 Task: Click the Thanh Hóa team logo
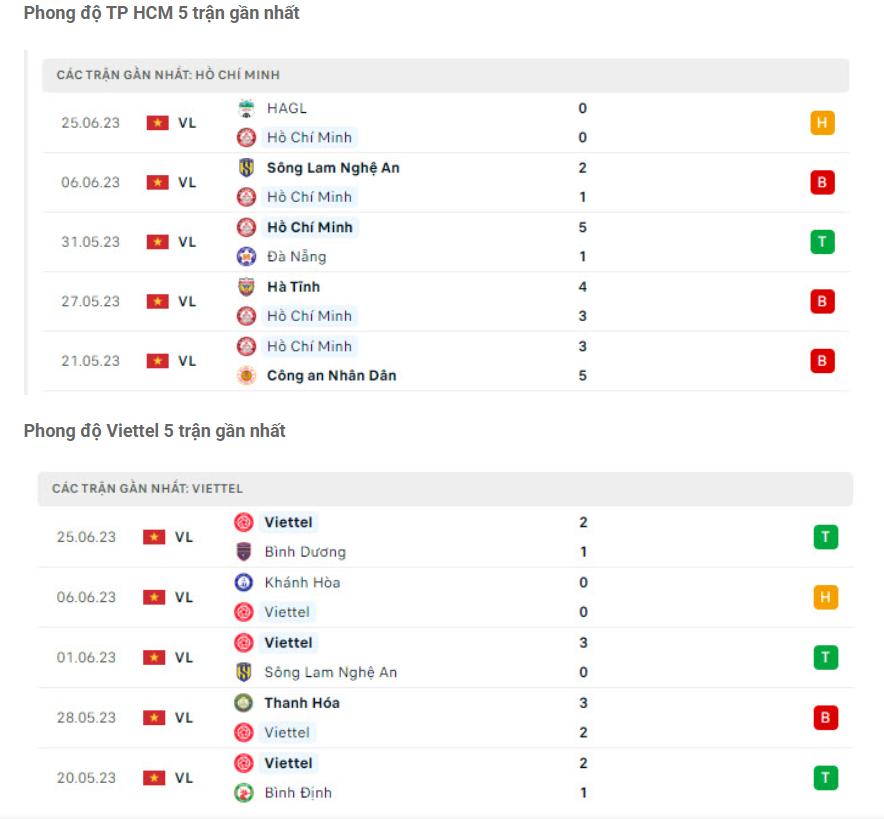243,703
